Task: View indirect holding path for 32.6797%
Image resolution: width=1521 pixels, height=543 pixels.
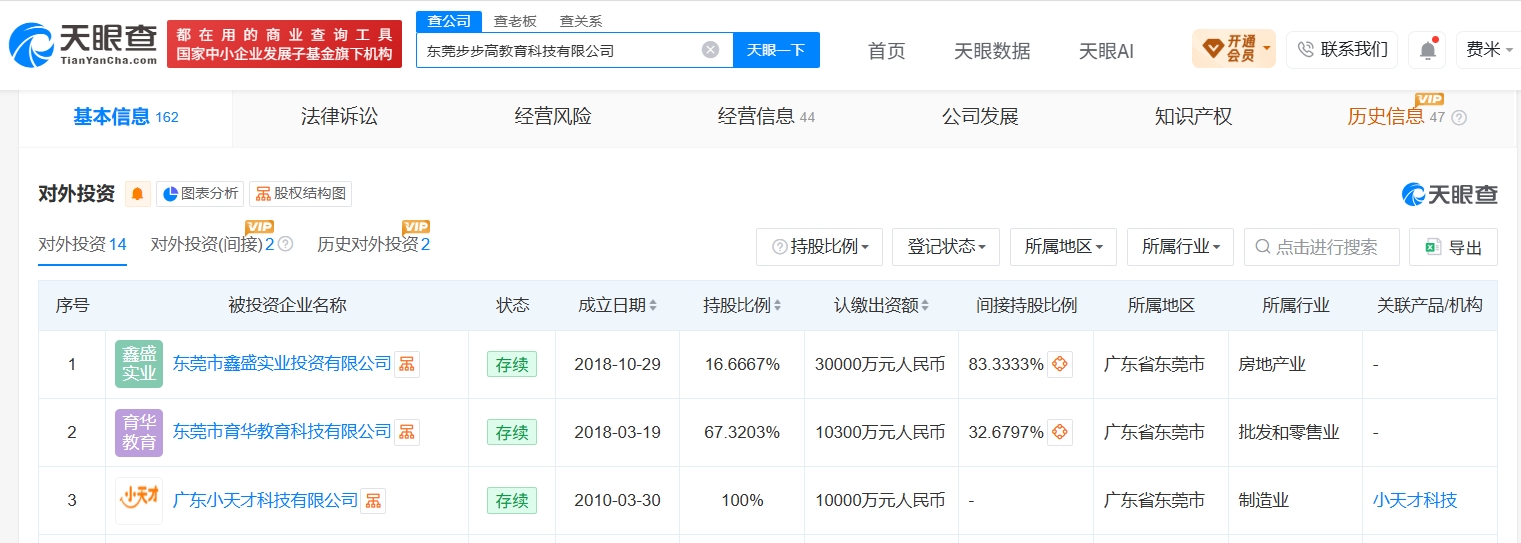Action: point(1060,433)
